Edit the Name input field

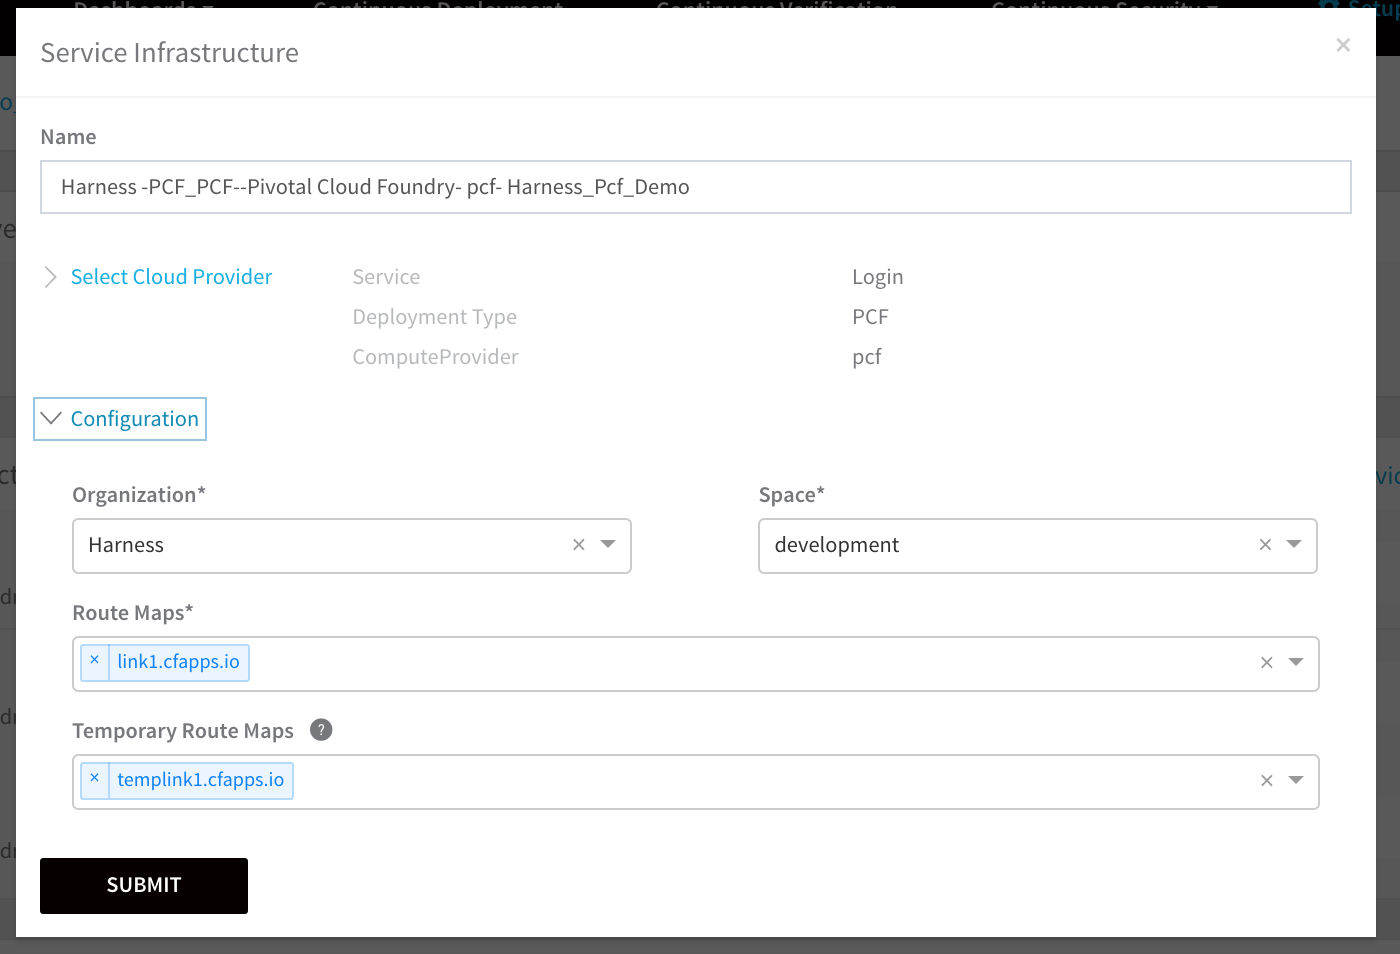(696, 187)
